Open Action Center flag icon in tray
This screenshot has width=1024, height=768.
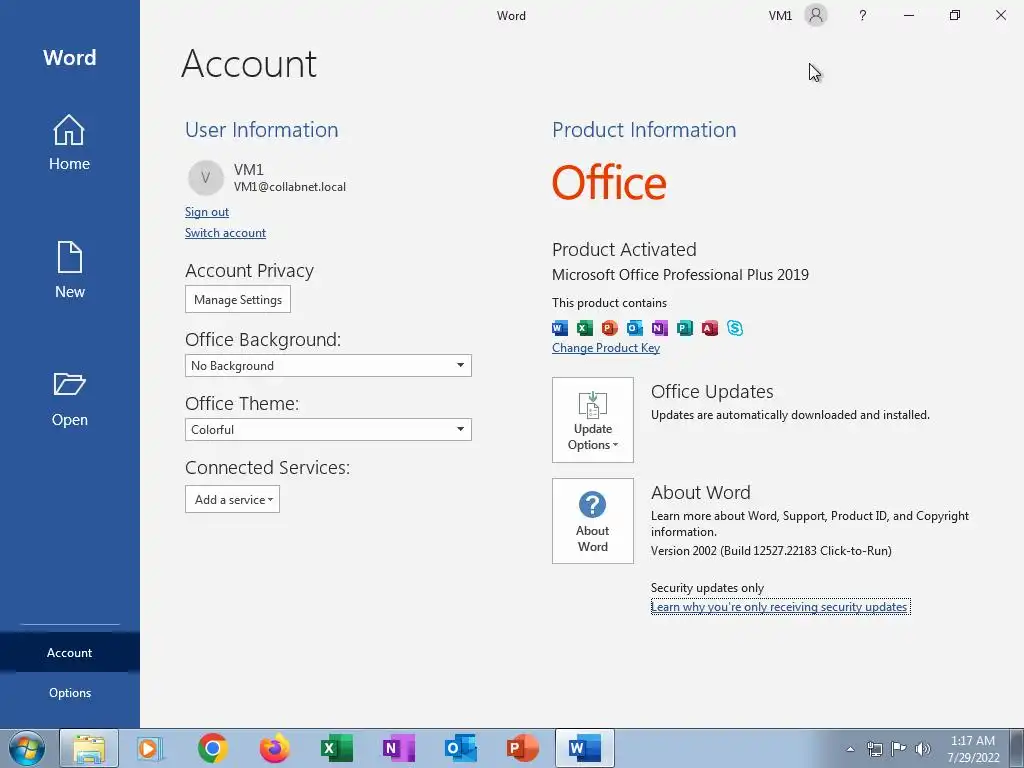click(x=899, y=749)
